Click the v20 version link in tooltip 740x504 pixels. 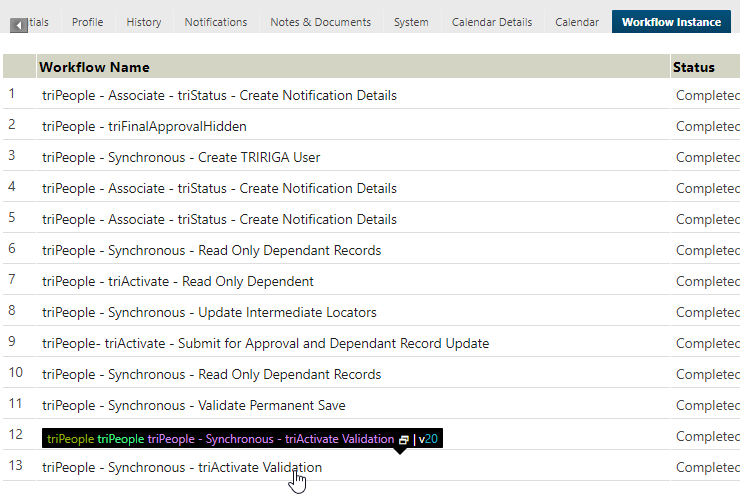pos(429,439)
